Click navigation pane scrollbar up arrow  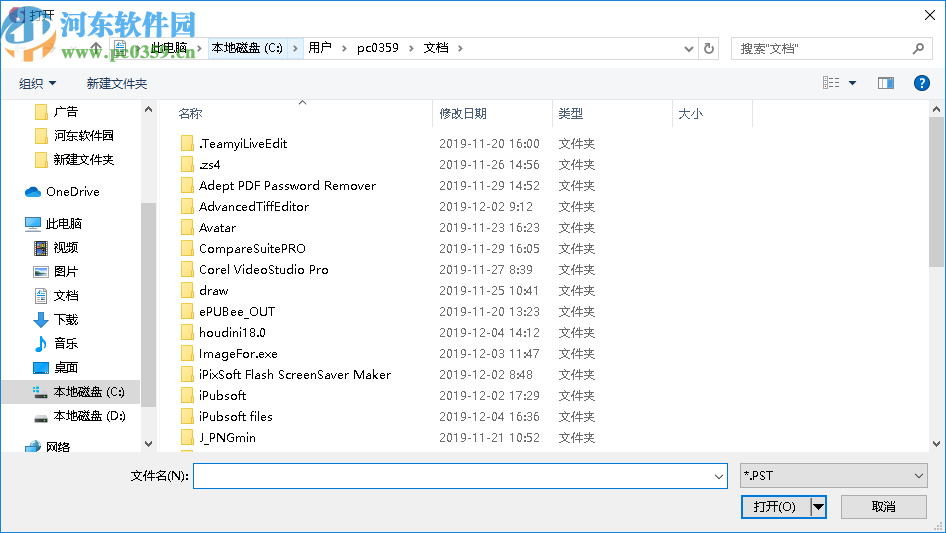(x=148, y=109)
